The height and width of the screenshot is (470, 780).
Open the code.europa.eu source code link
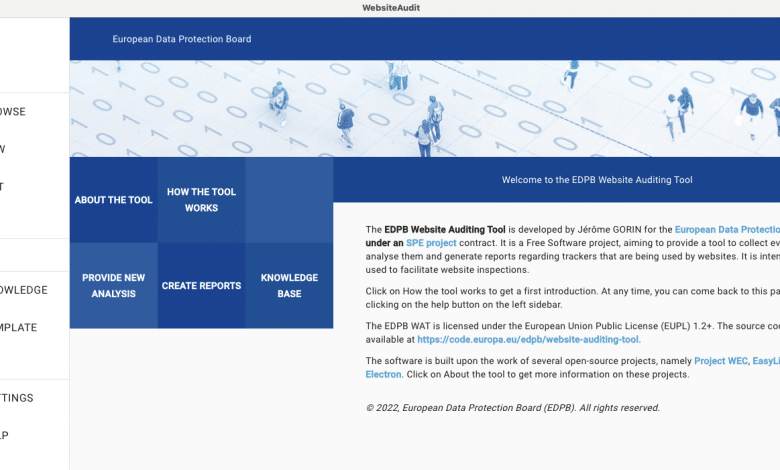(x=528, y=339)
